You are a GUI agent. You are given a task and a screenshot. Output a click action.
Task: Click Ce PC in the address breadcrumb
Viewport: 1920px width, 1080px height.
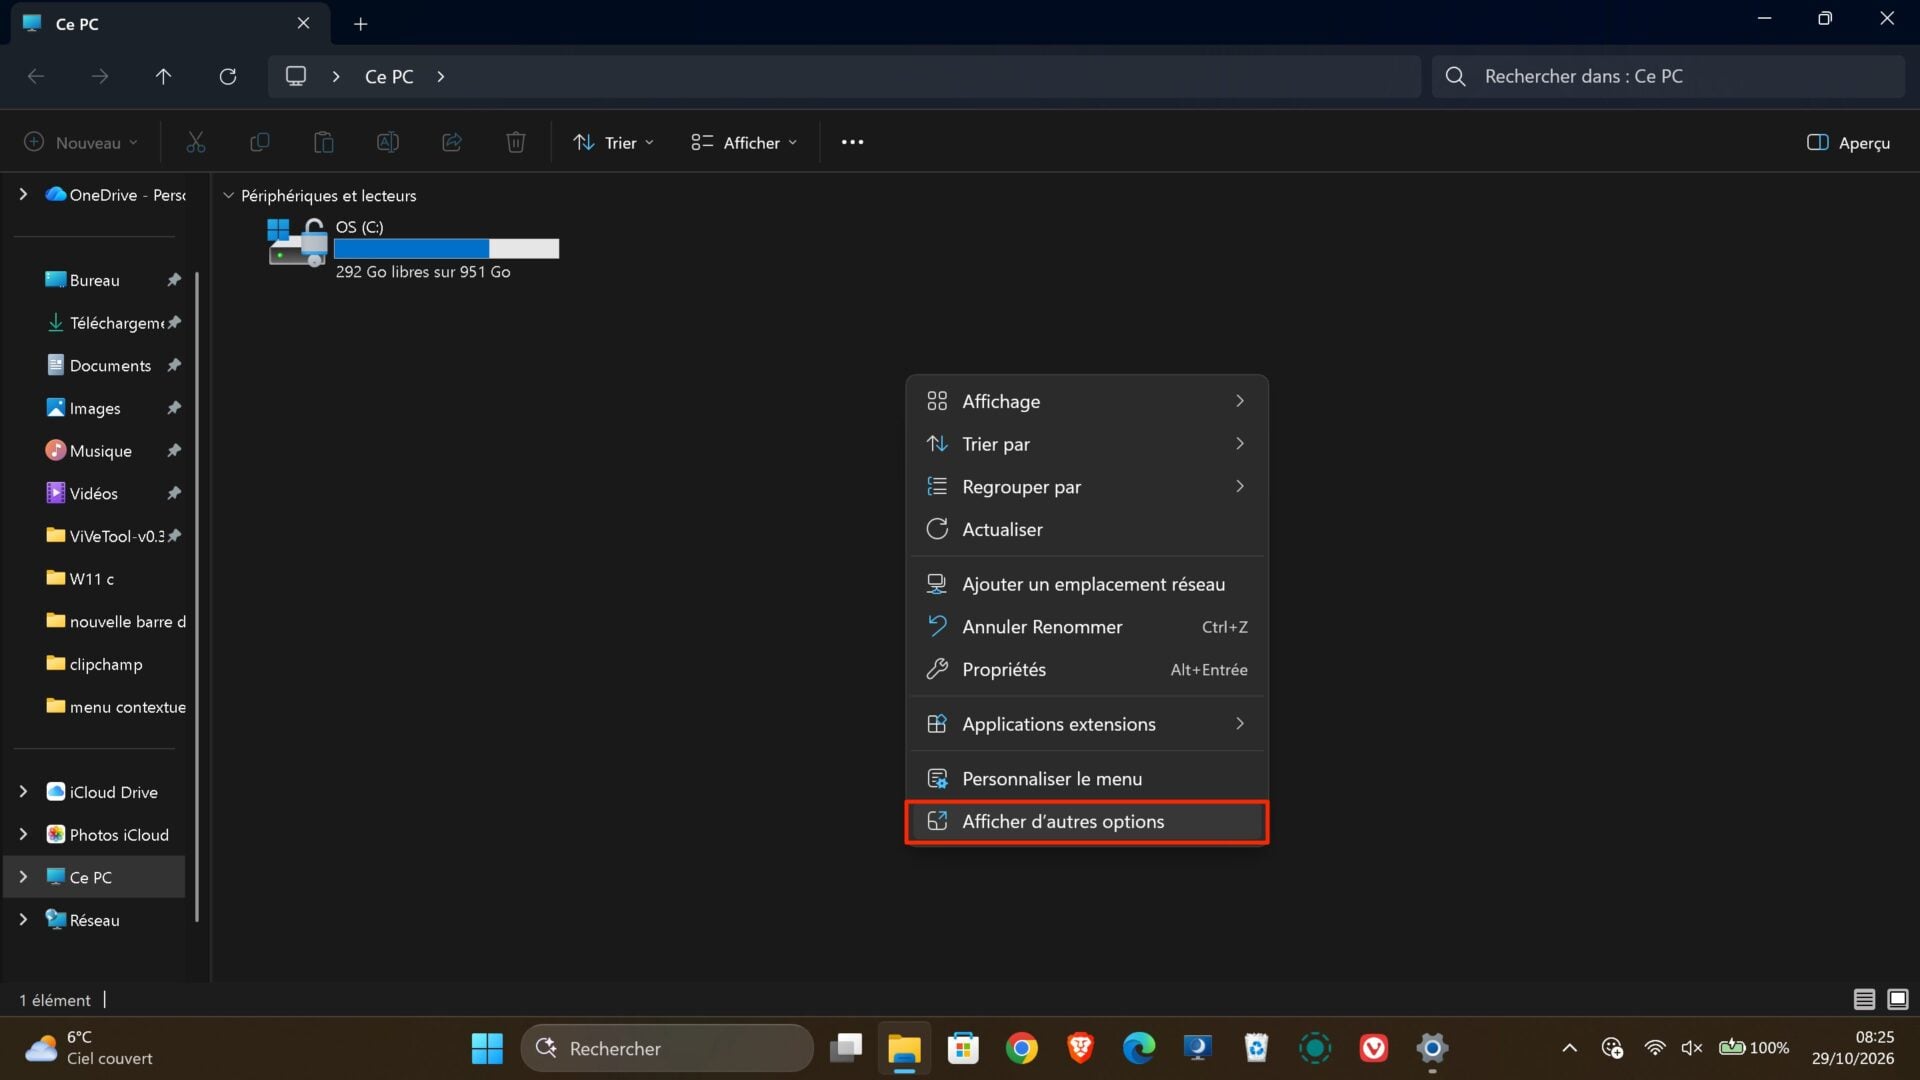click(389, 76)
